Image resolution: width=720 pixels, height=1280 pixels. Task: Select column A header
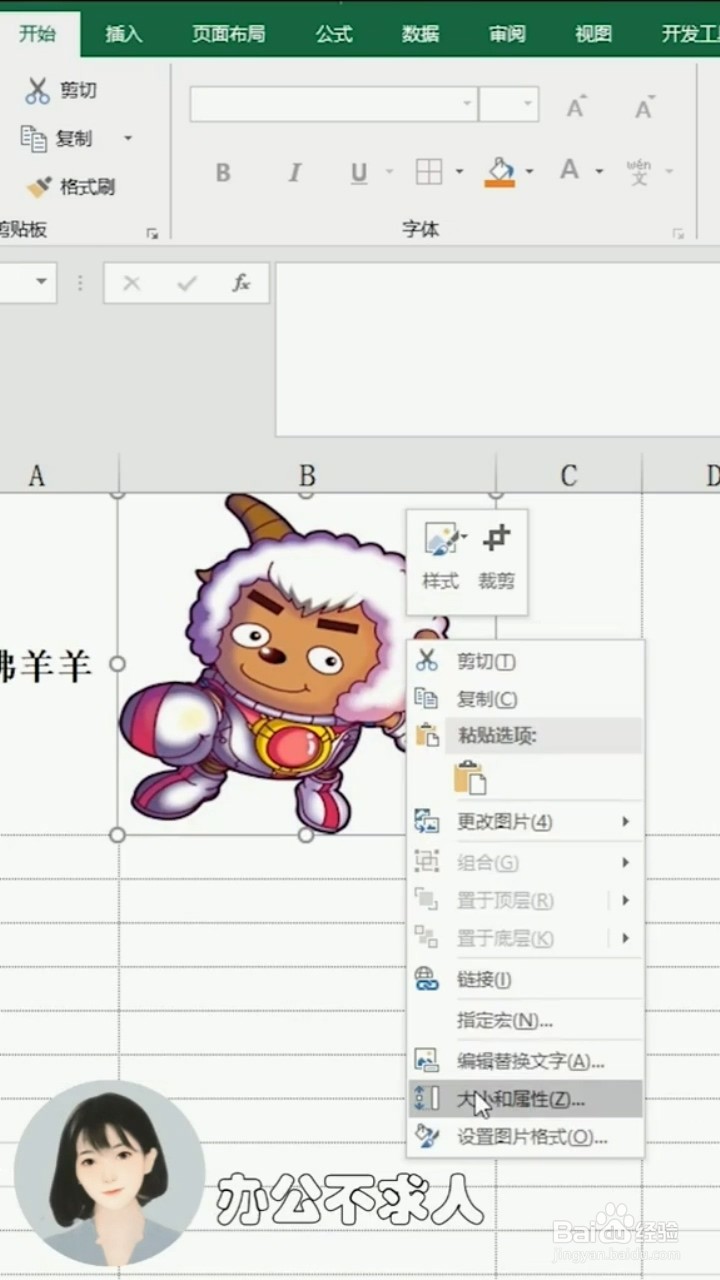[x=58, y=475]
